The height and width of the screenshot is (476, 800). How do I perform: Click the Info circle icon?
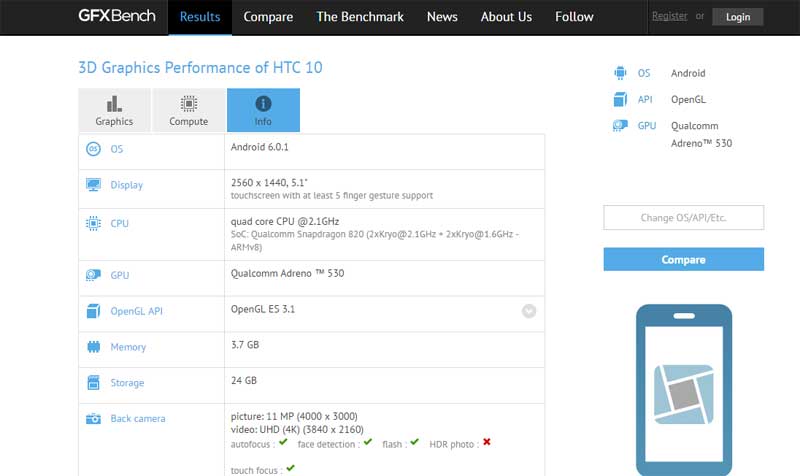point(263,104)
